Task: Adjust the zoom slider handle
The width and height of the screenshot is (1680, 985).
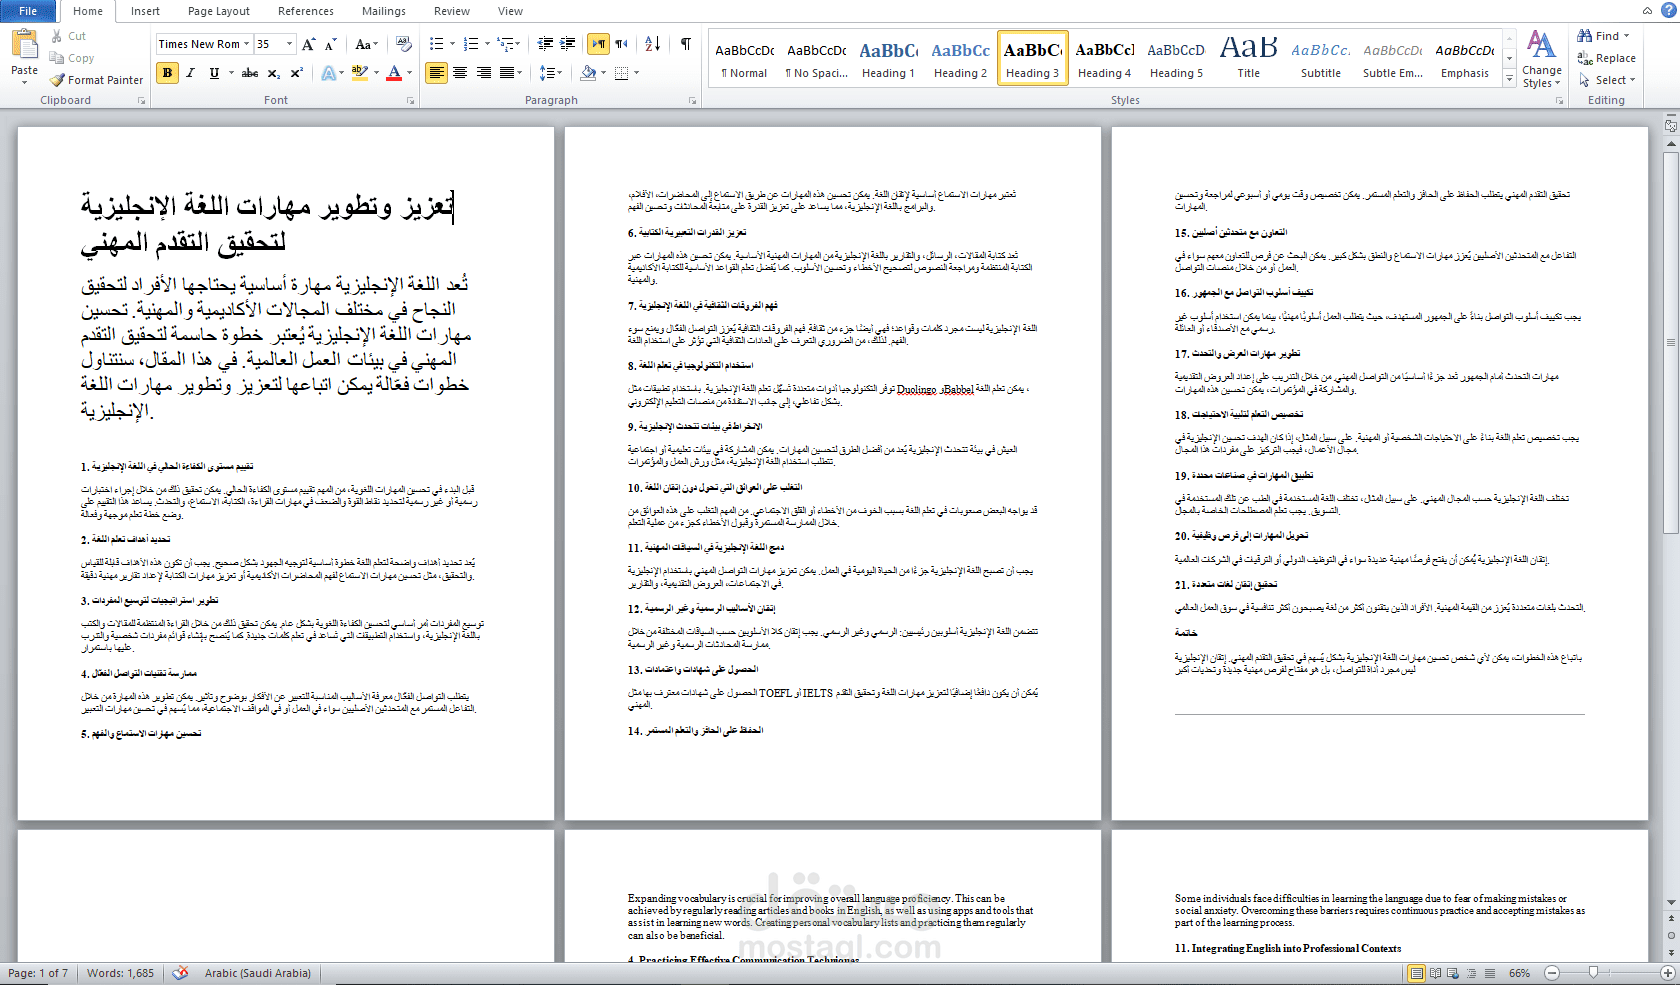Action: (1593, 973)
